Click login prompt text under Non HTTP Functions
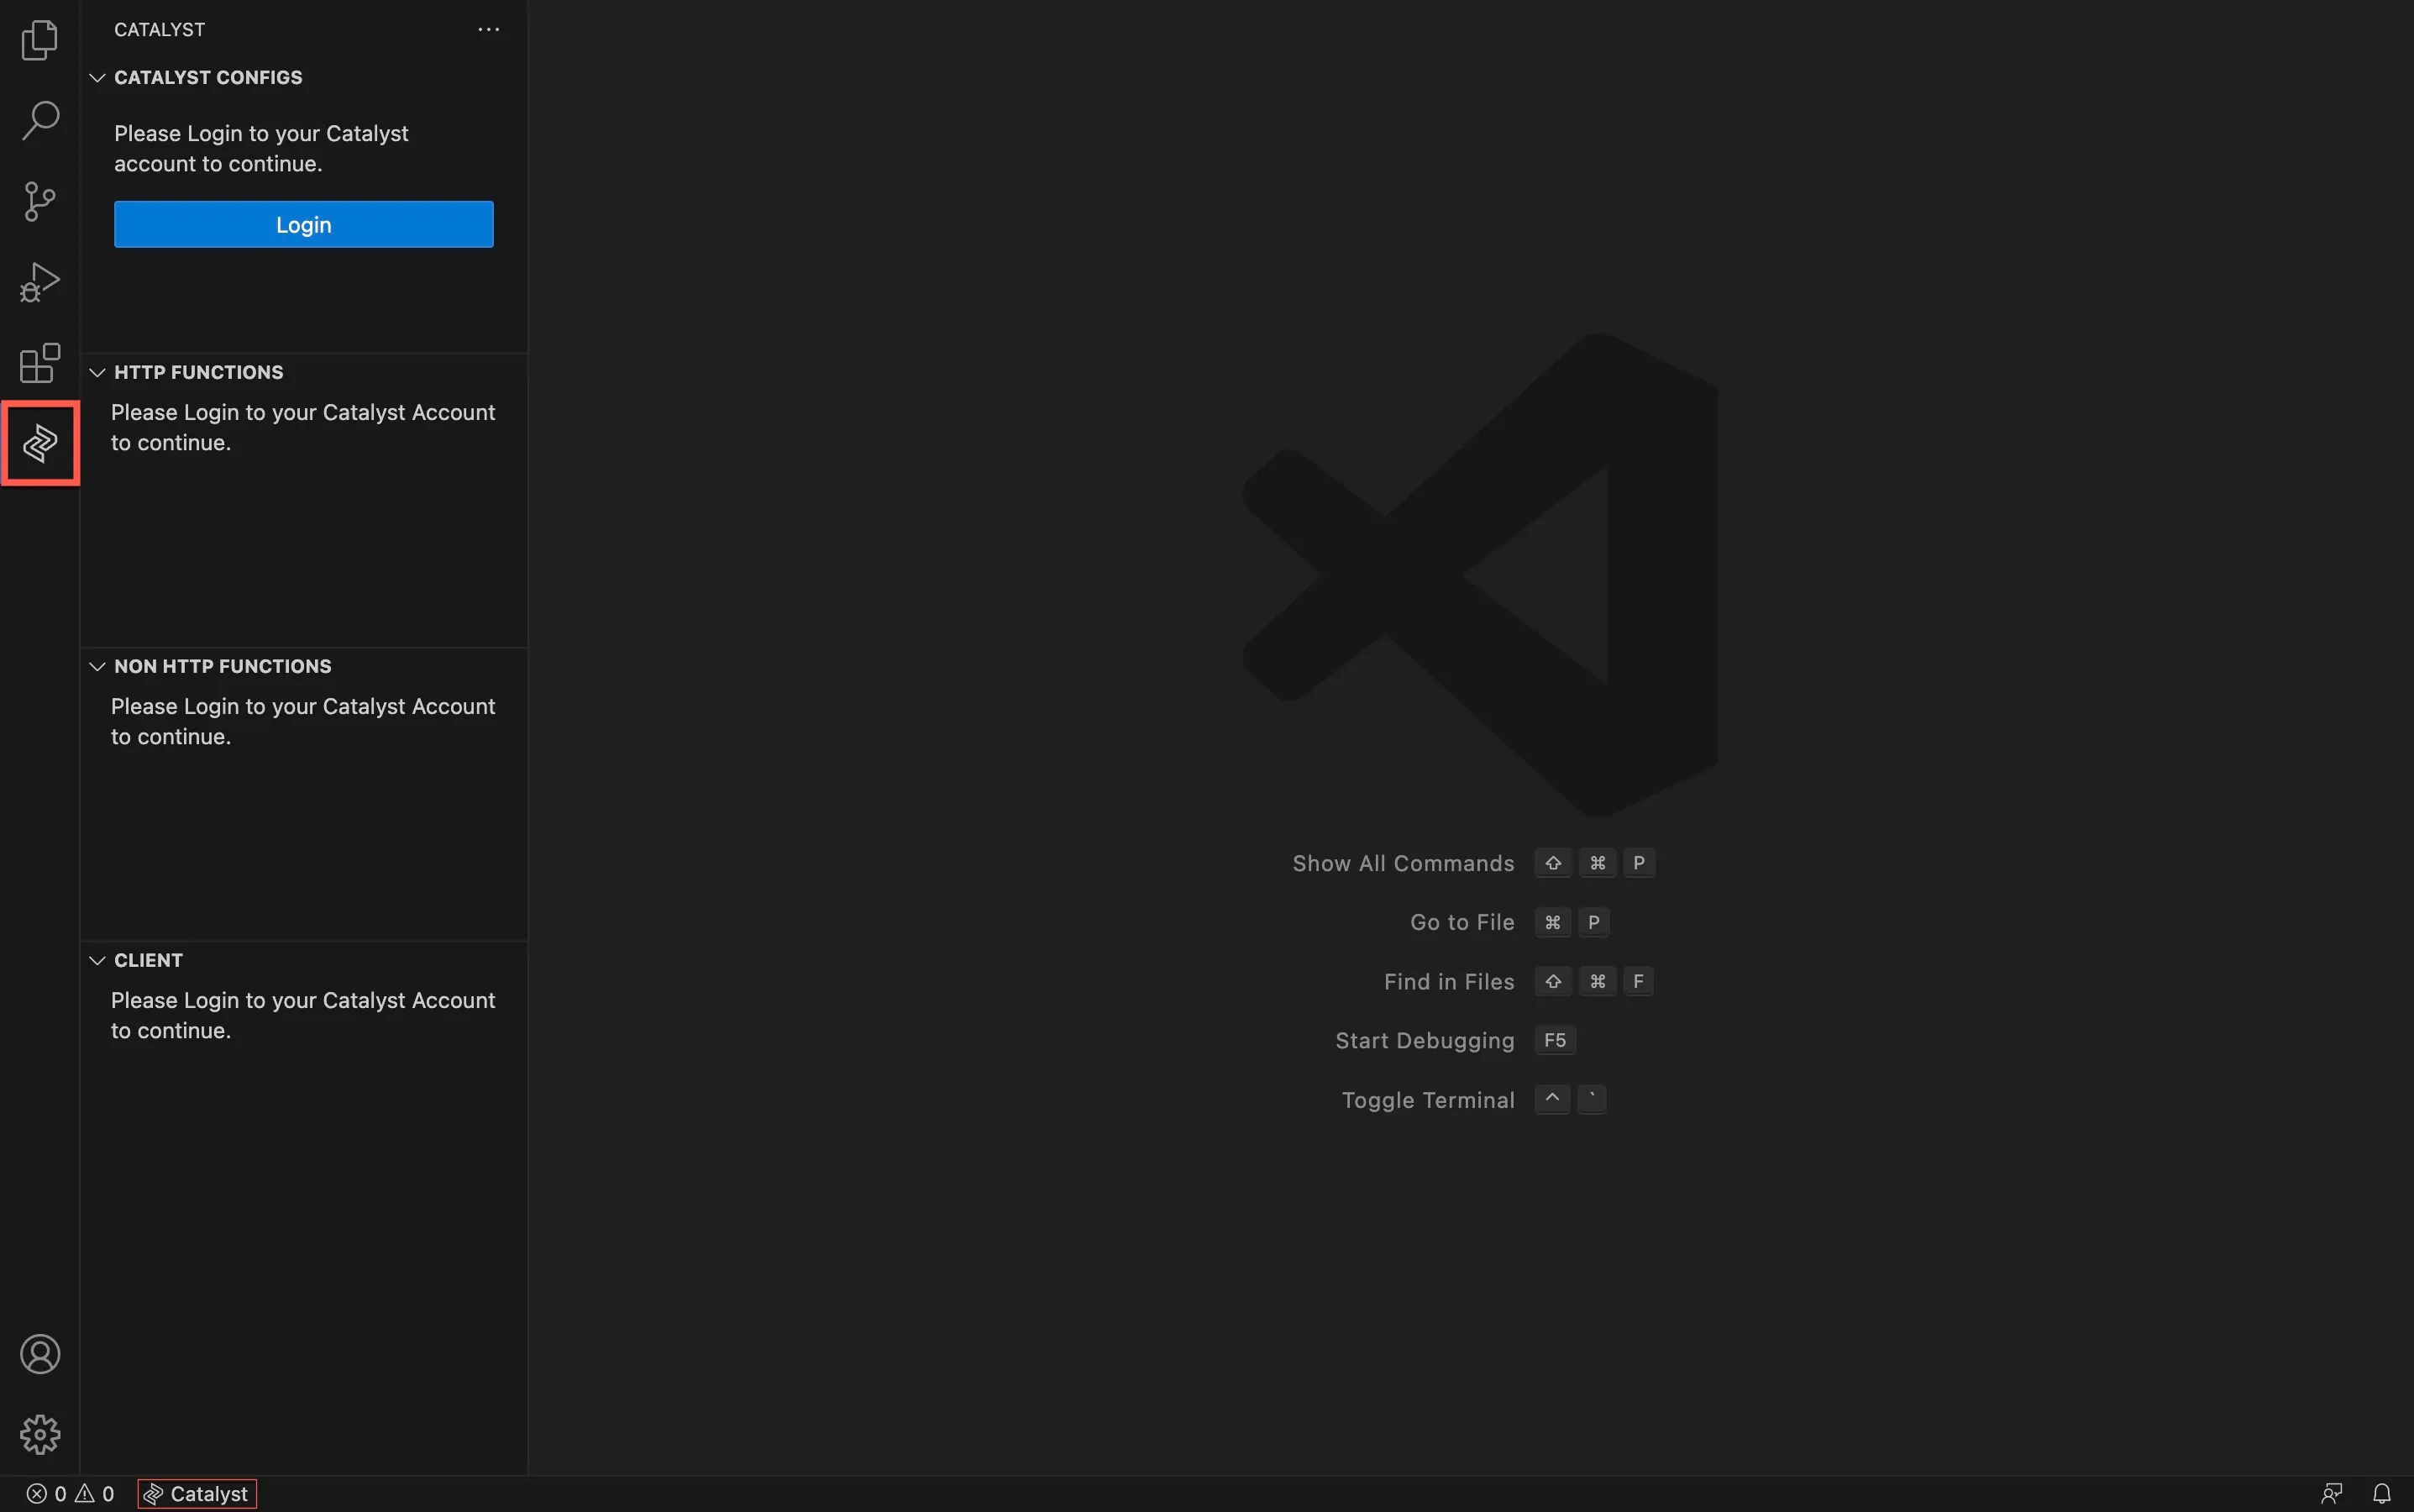Viewport: 2414px width, 1512px height. (303, 721)
